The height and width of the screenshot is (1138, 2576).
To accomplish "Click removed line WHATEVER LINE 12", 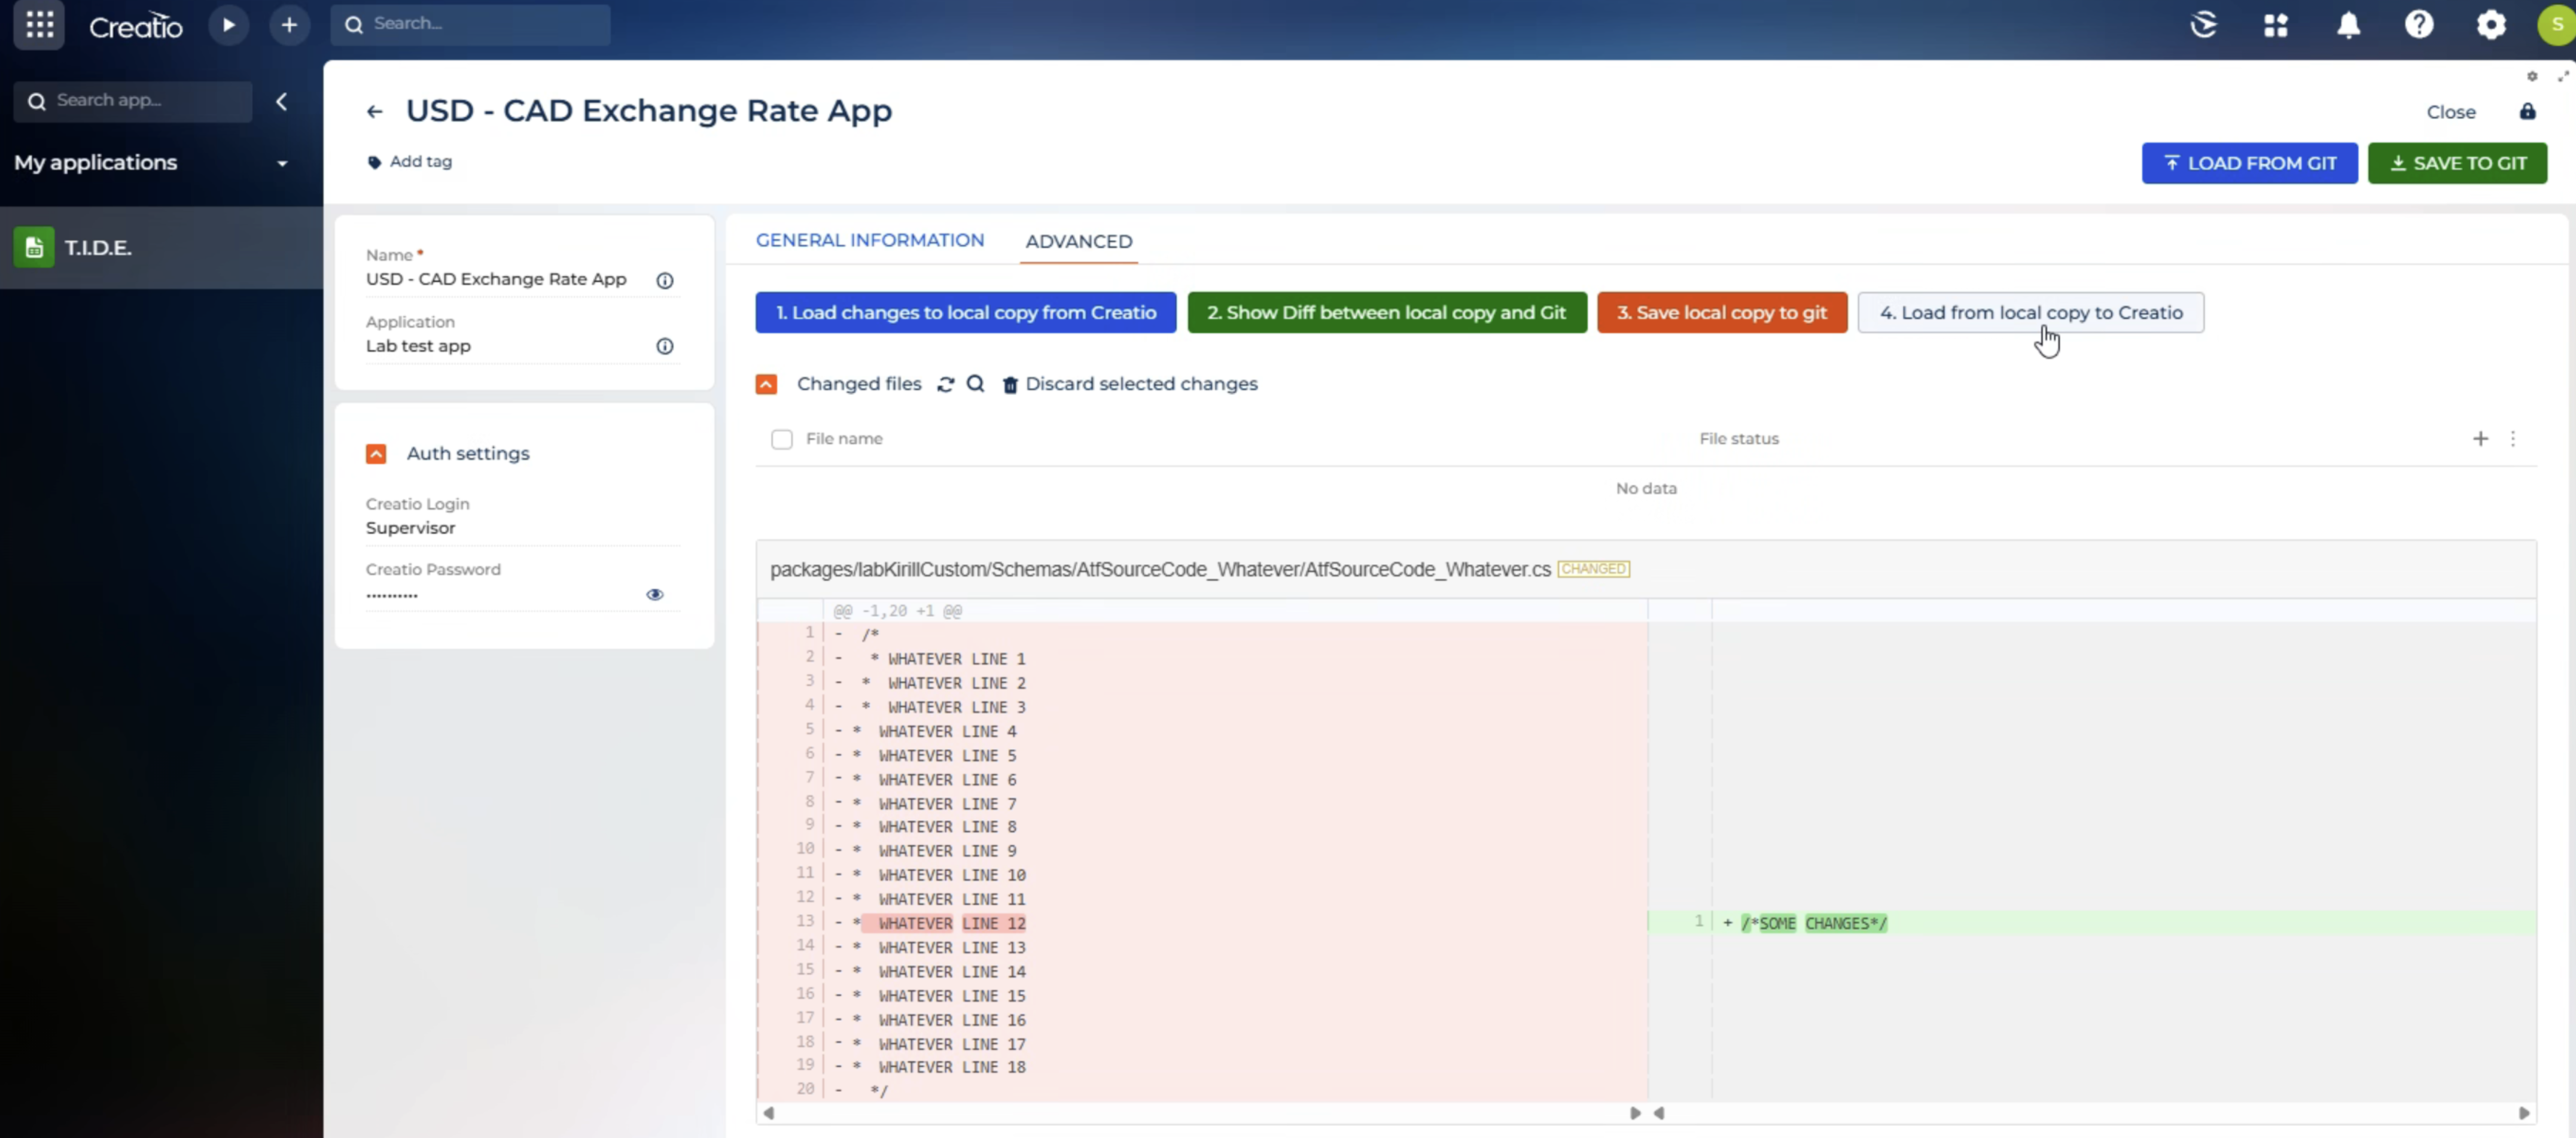I will click(951, 923).
